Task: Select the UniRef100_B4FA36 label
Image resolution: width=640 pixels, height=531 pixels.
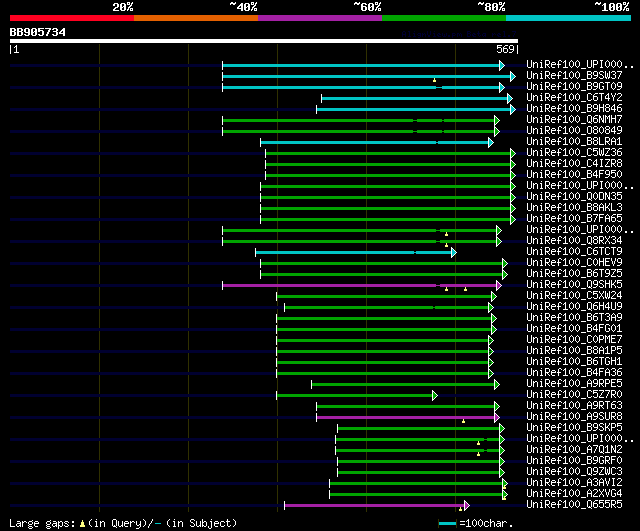Action: click(x=574, y=373)
